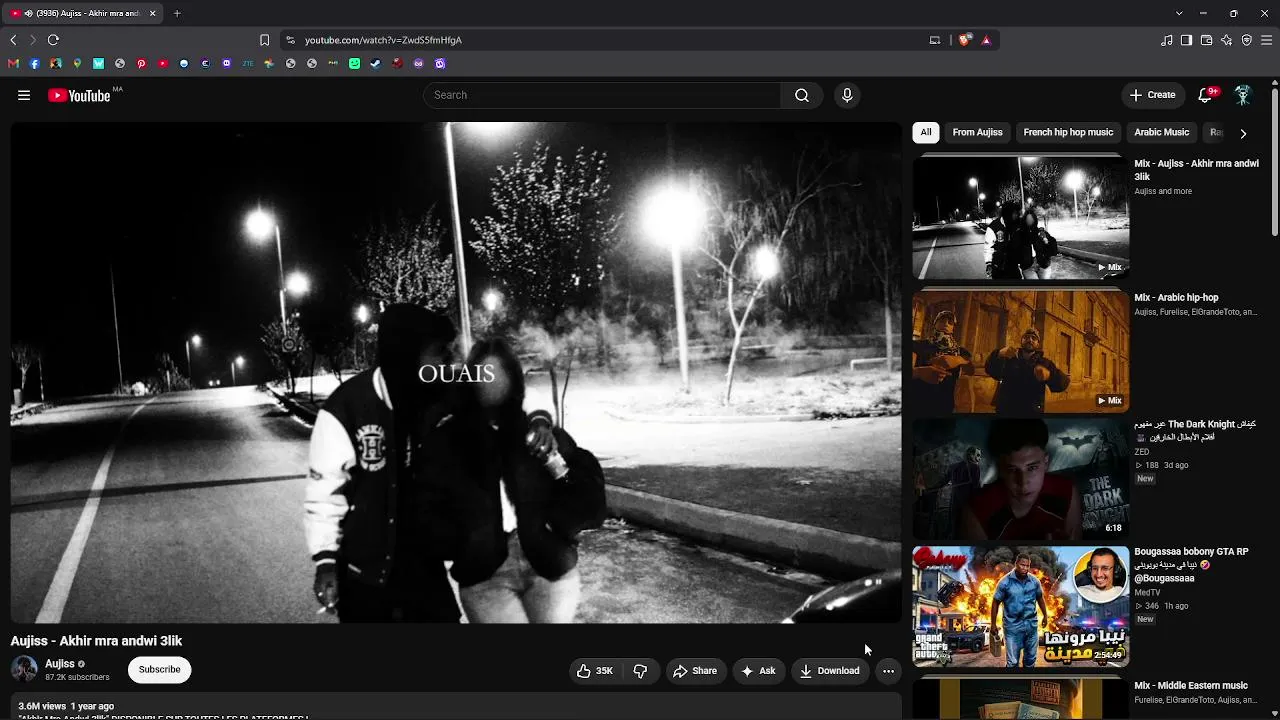1280x720 pixels.
Task: Open the YouTube bookmark in bookmarks bar
Action: [x=162, y=63]
